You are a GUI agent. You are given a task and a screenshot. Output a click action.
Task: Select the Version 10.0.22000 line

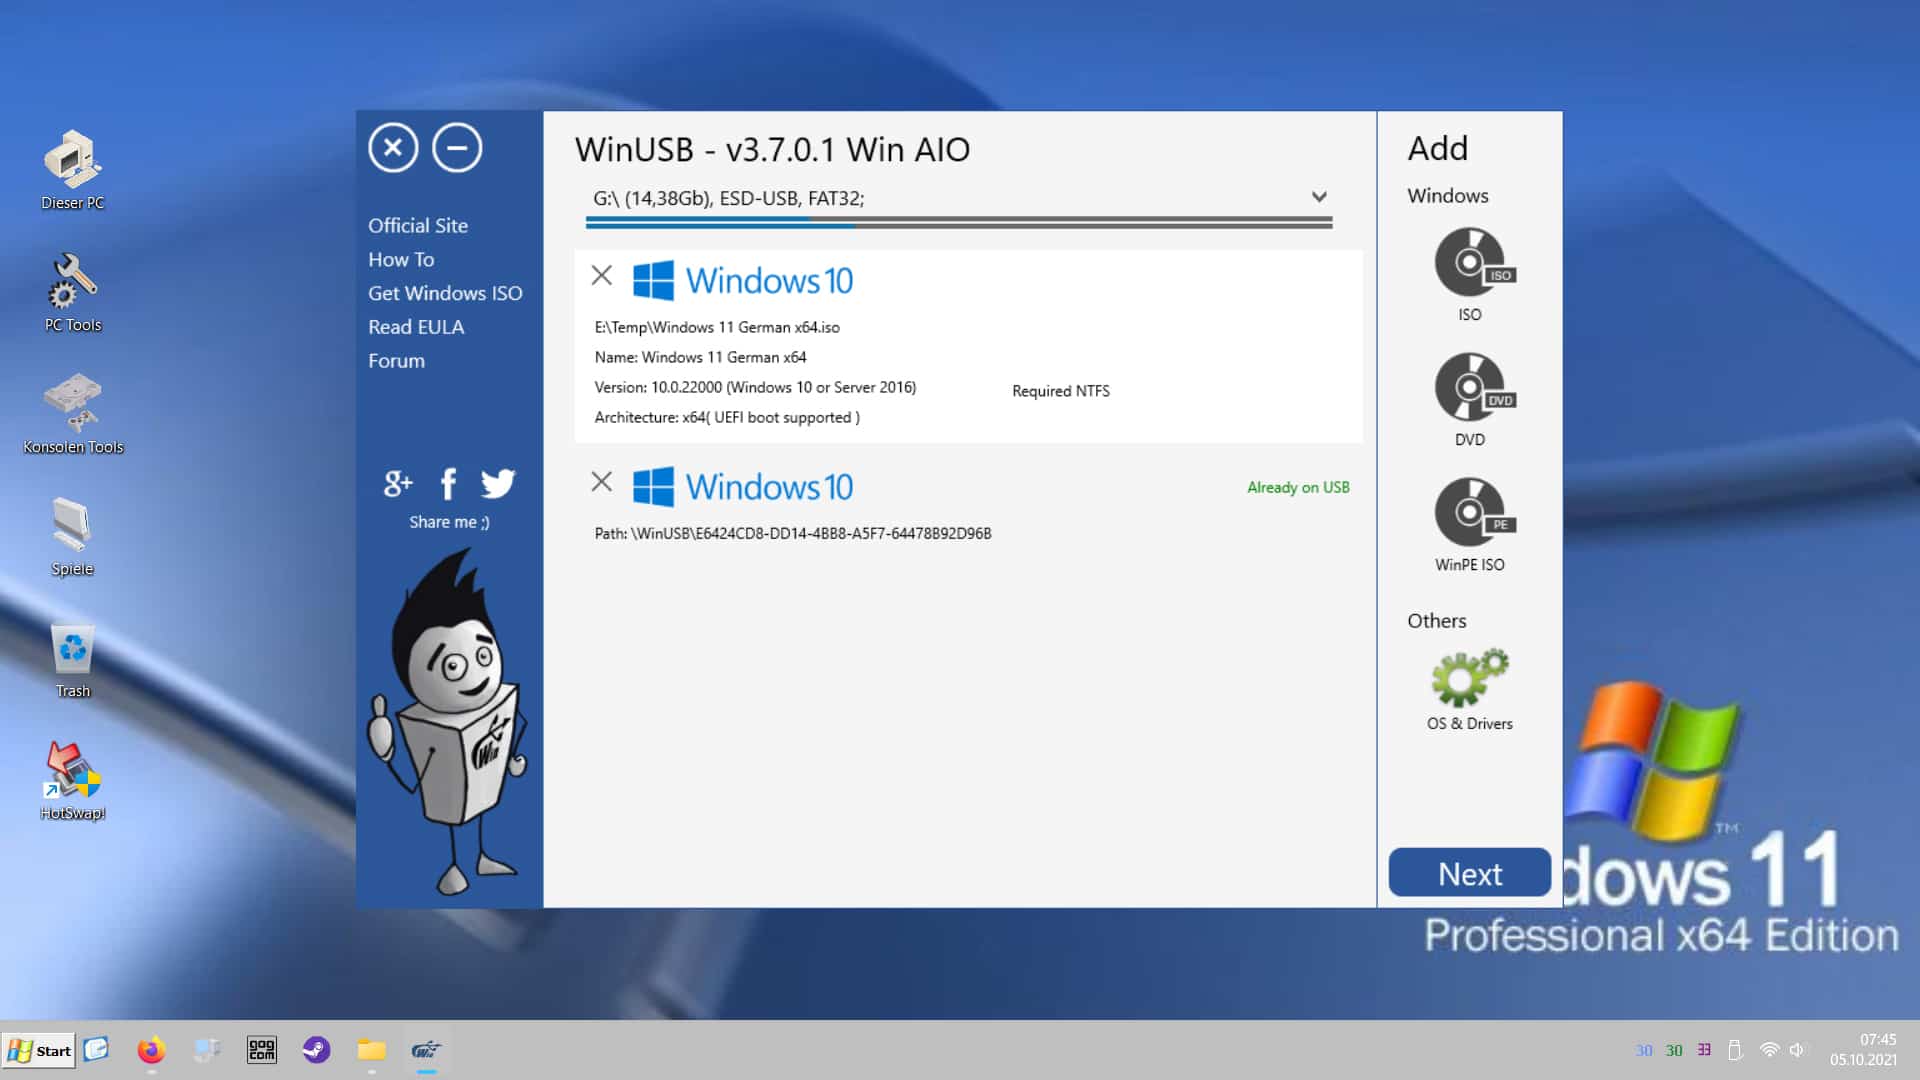(755, 387)
